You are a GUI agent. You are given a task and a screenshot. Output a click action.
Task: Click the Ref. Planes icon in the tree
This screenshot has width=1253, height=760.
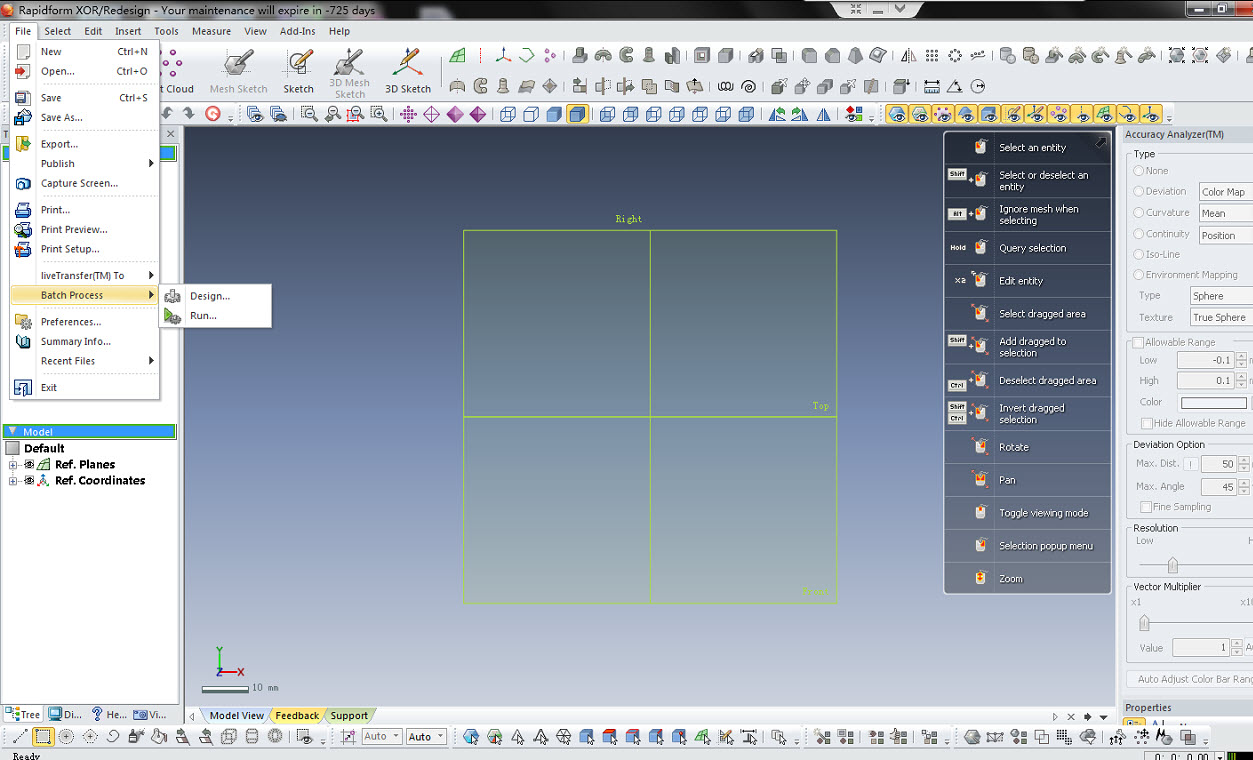point(44,465)
